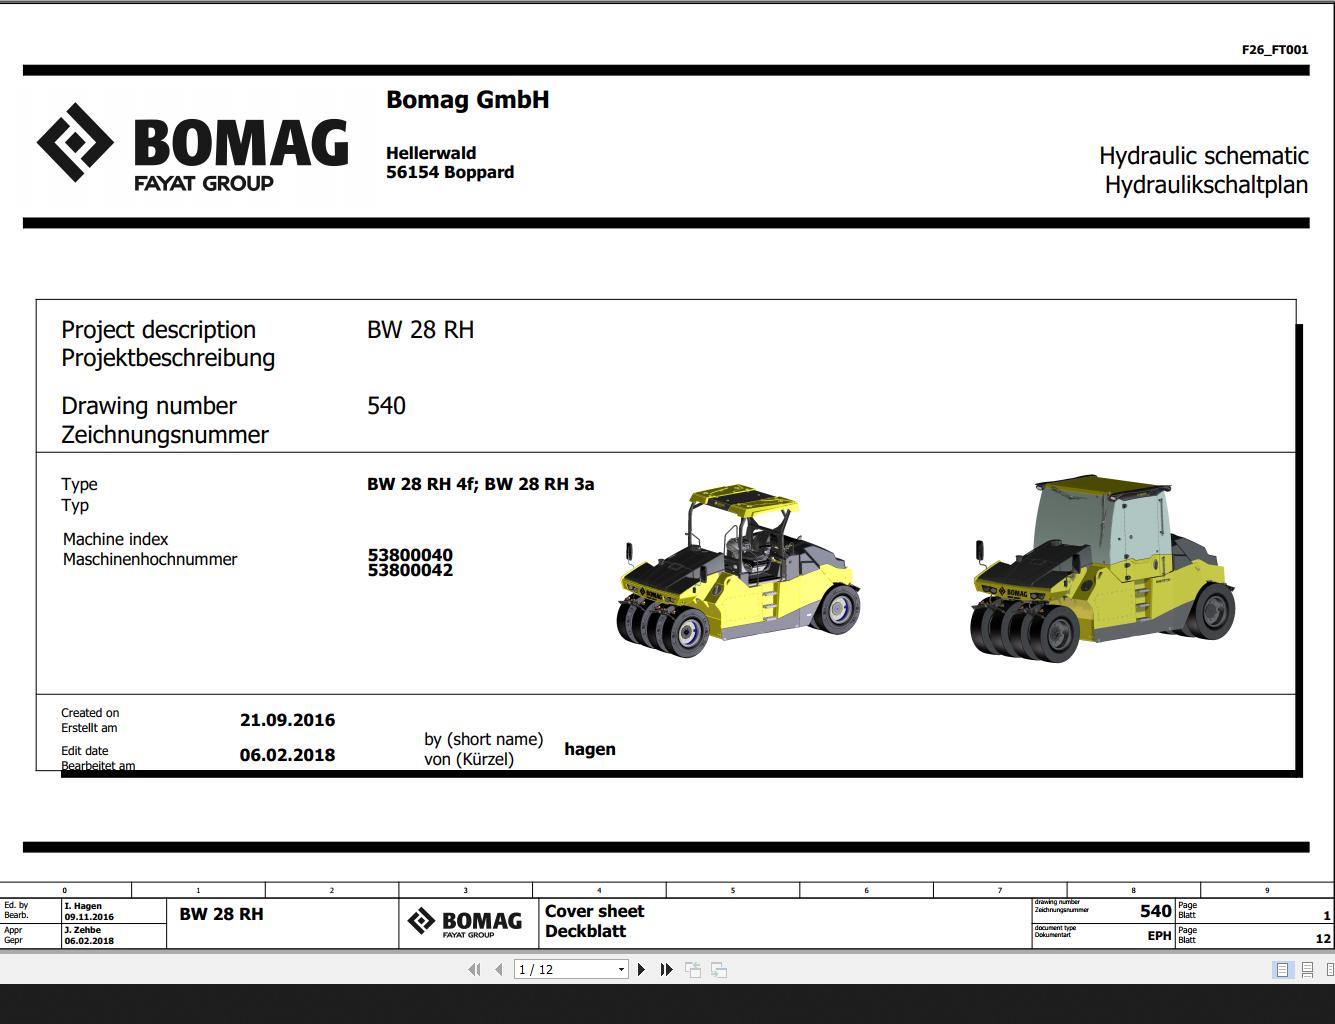This screenshot has width=1335, height=1024.
Task: Click the drawing number value '540' in form
Action: tap(386, 406)
